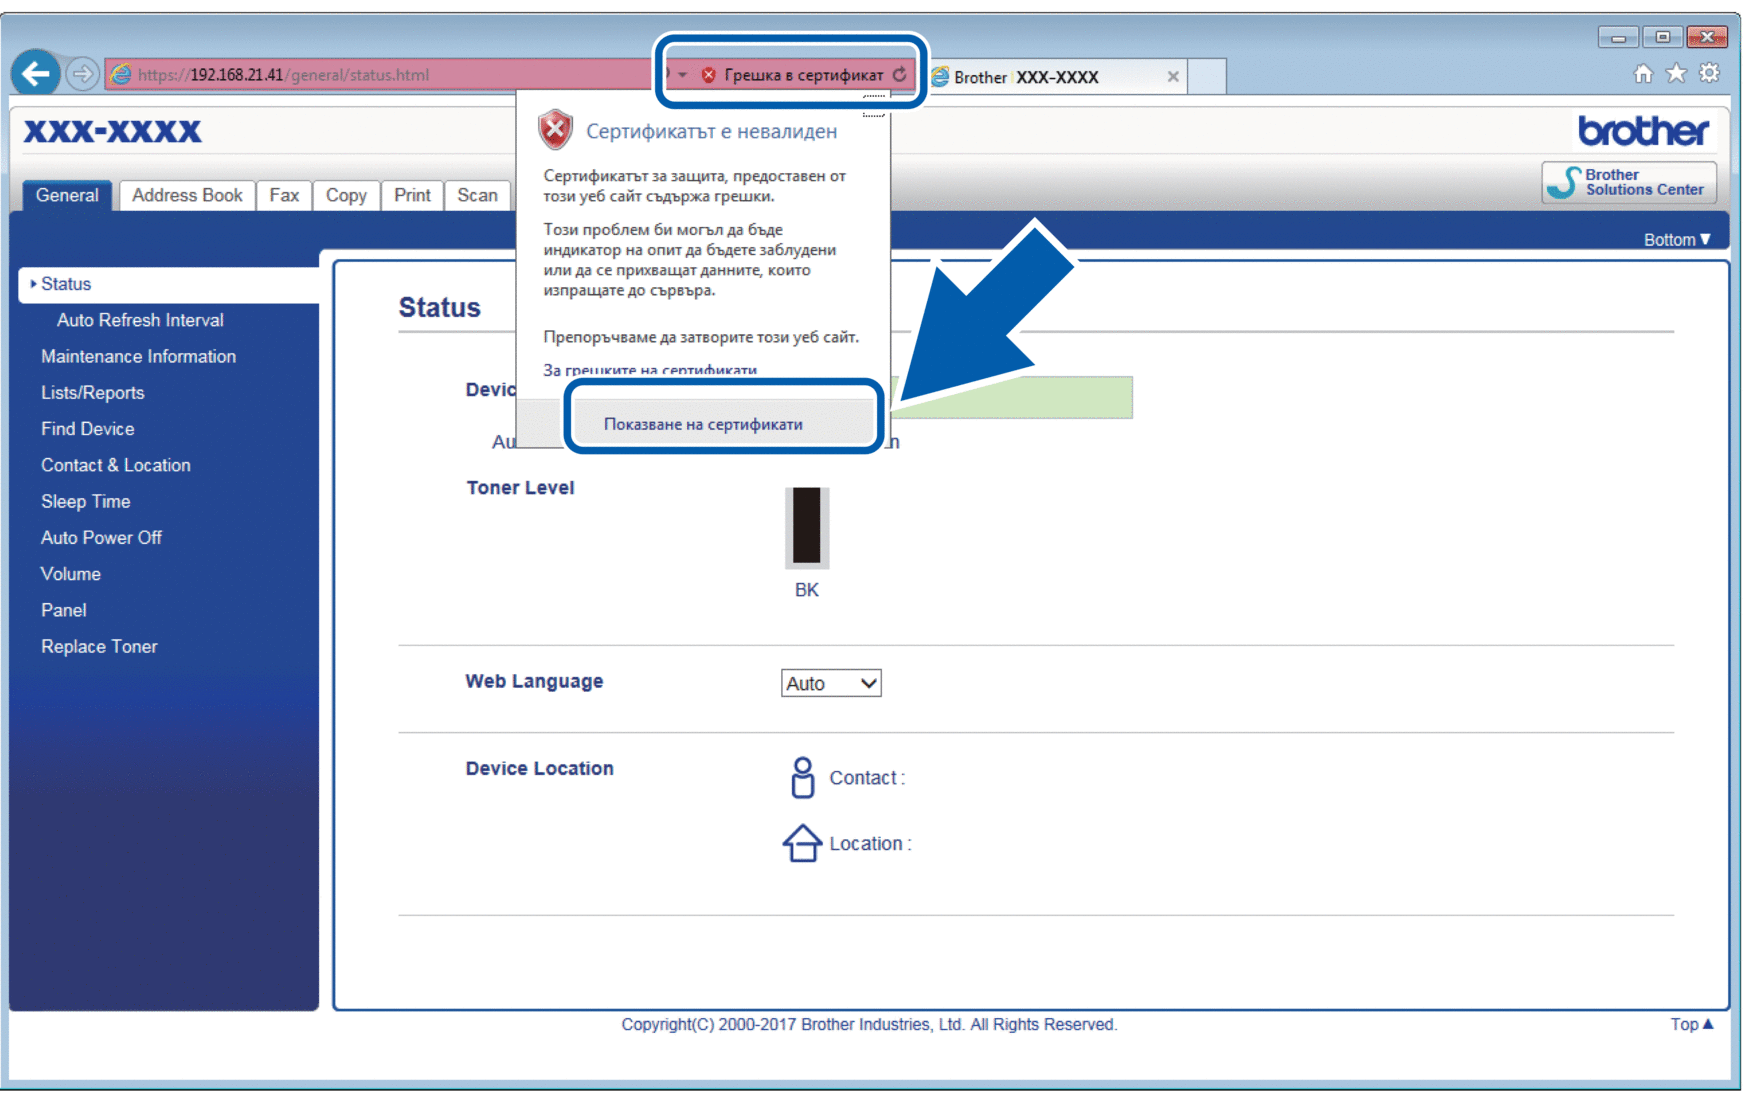Switch to the Scan tab
Image resolution: width=1743 pixels, height=1099 pixels.
point(477,195)
